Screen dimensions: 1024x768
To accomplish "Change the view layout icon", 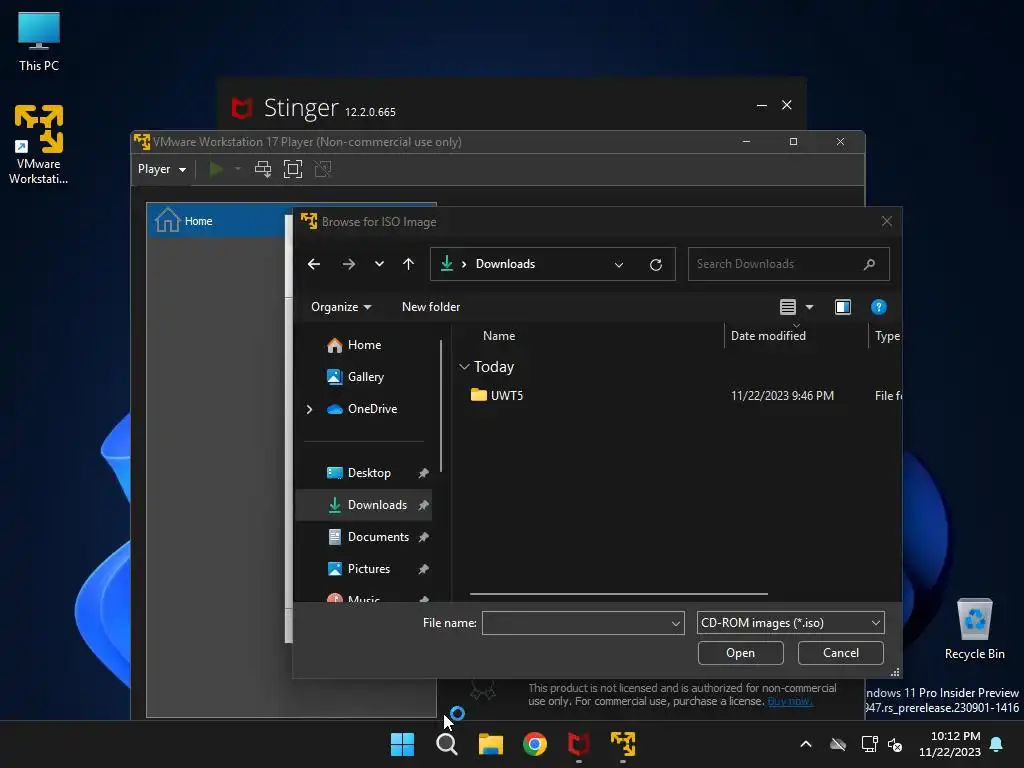I will [788, 307].
